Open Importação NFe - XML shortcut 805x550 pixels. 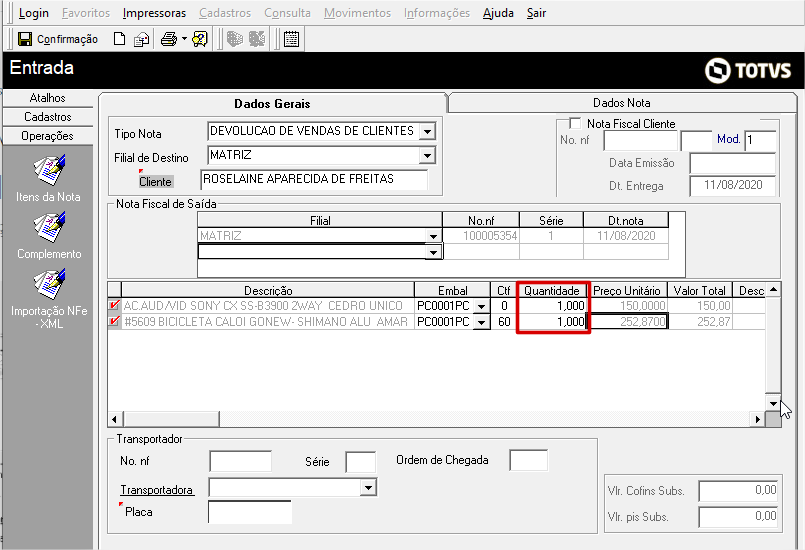point(49,300)
